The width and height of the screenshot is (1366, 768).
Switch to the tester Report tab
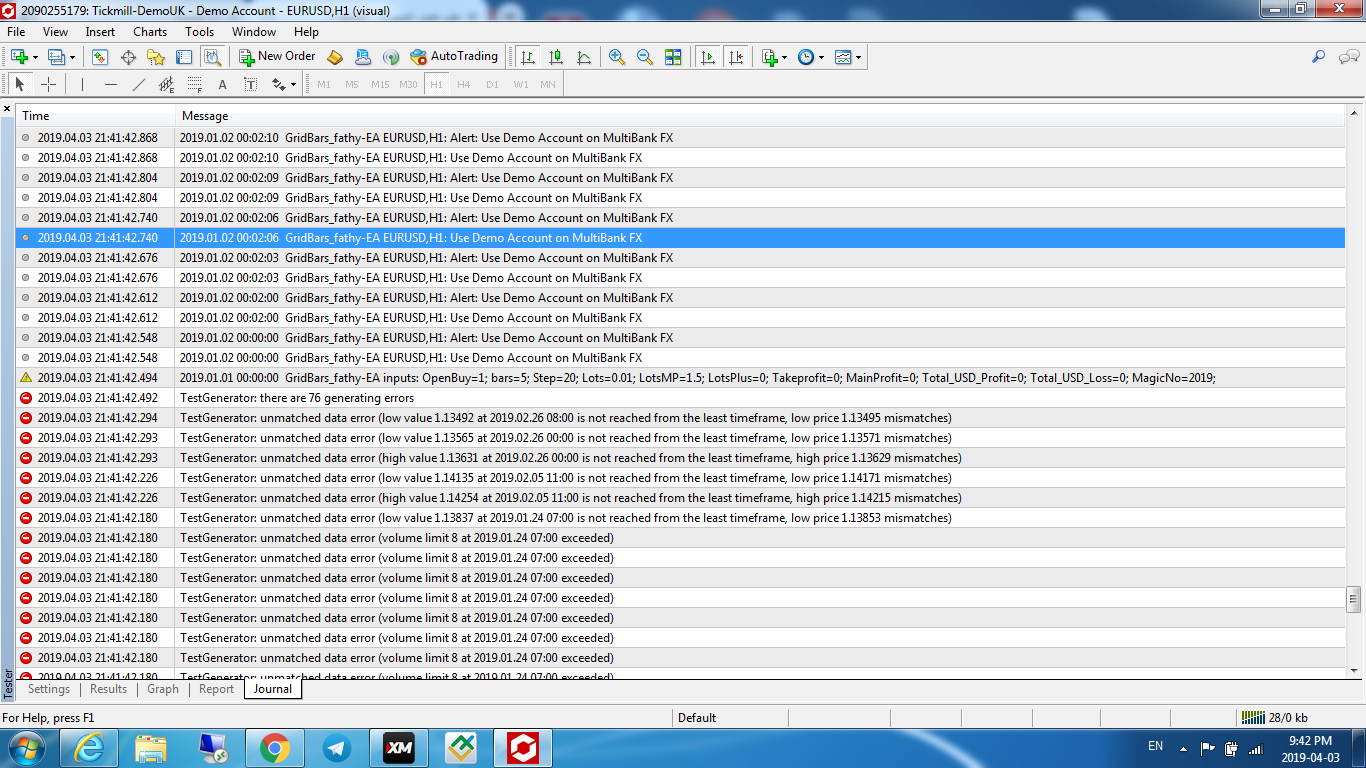tap(216, 689)
